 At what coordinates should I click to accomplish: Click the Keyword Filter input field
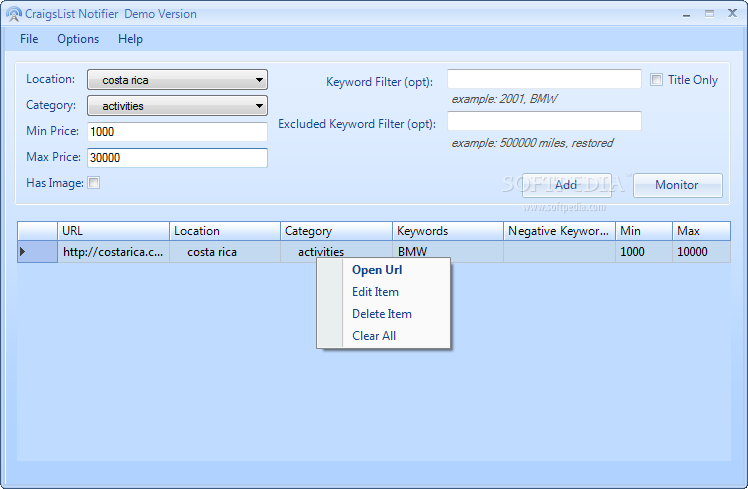coord(544,79)
